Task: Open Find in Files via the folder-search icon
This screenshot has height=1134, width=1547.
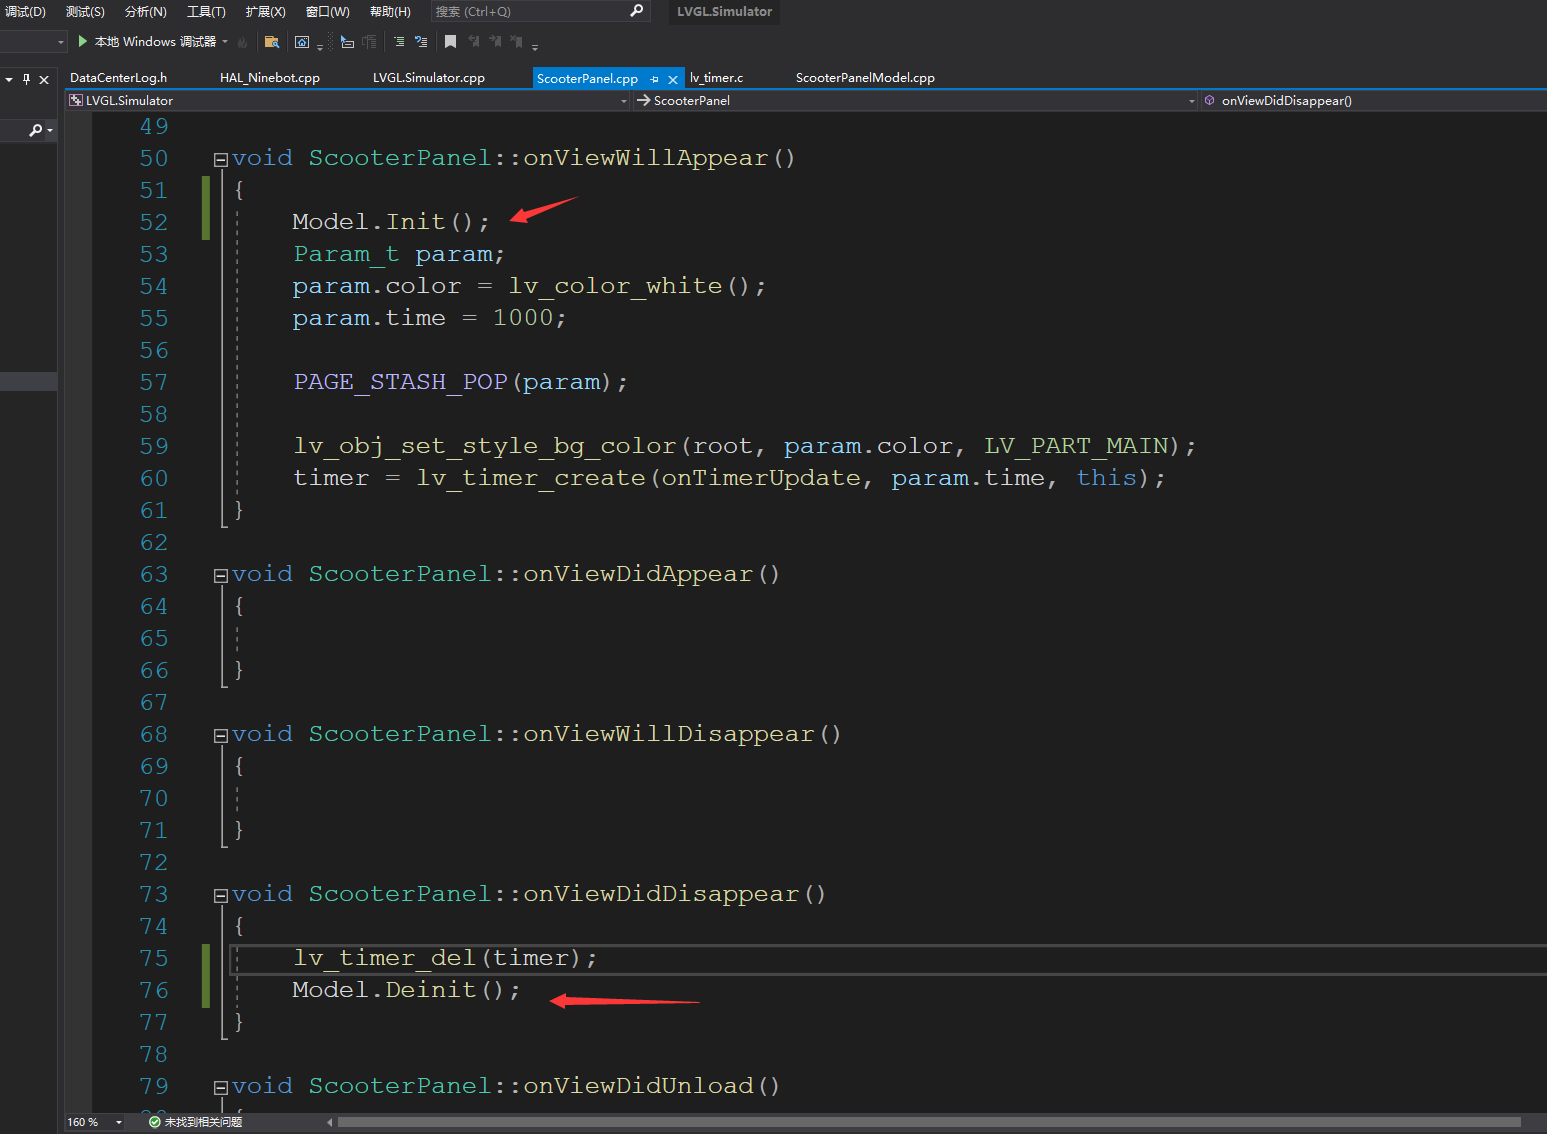Action: tap(272, 41)
